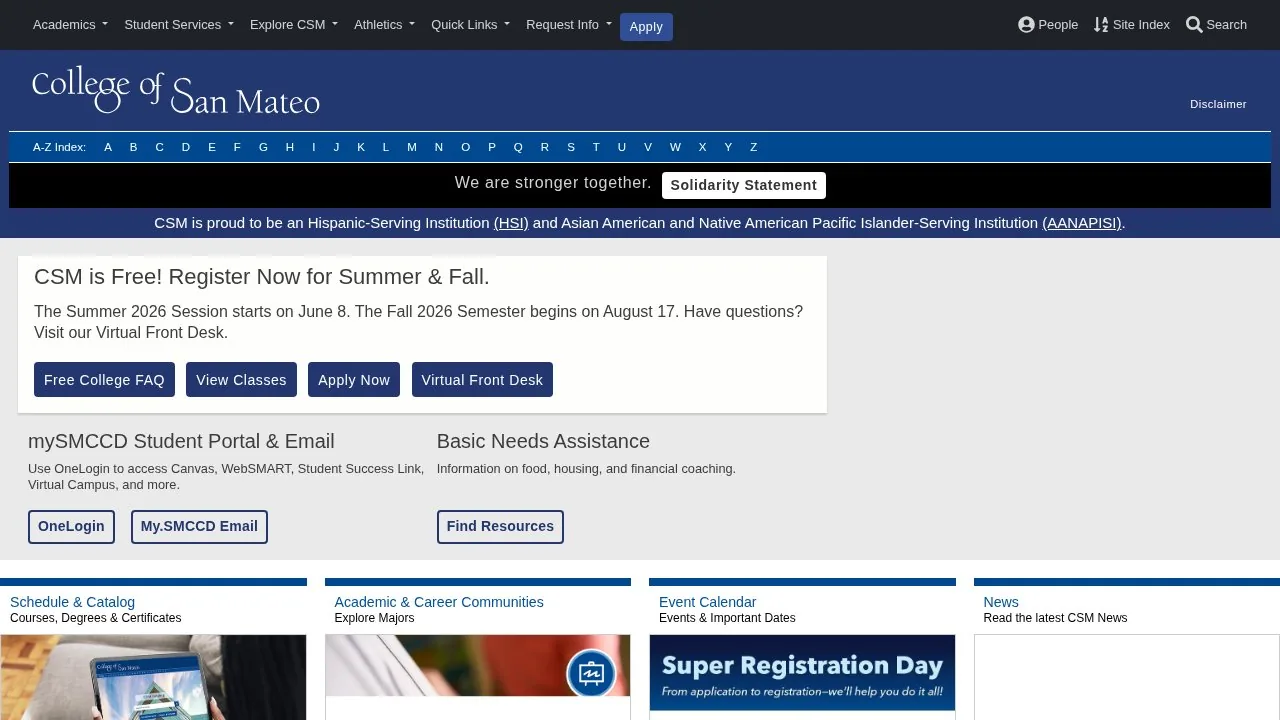Select letter Z in the A-Z Index
The width and height of the screenshot is (1280, 720).
[x=754, y=147]
